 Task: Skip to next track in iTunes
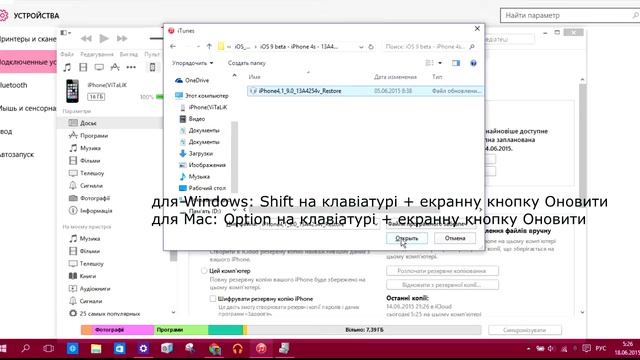[x=122, y=38]
